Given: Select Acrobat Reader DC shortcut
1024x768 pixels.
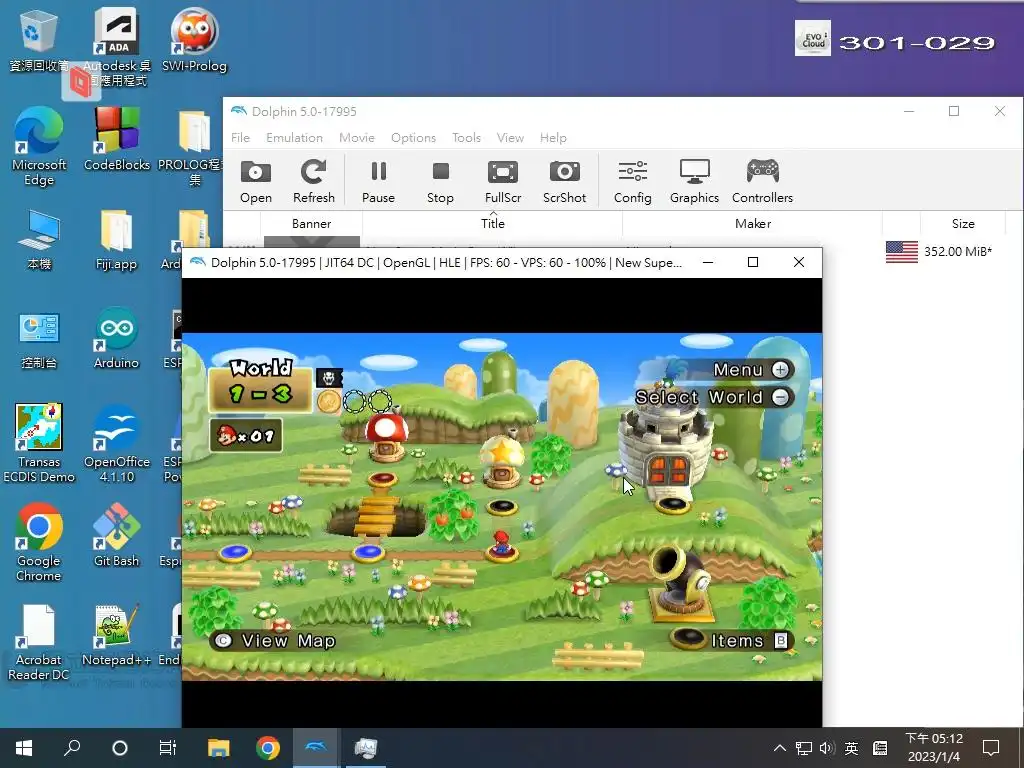Looking at the screenshot, I should click(x=39, y=642).
